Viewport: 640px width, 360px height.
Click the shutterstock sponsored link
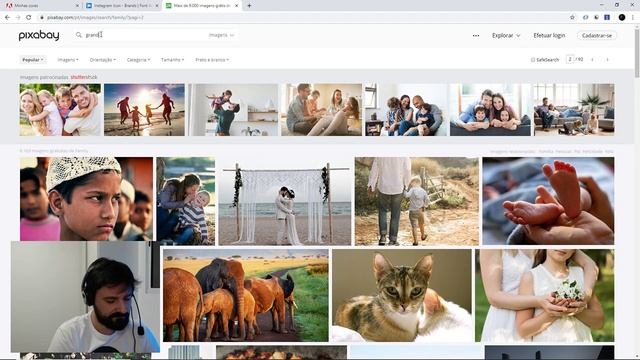click(84, 77)
